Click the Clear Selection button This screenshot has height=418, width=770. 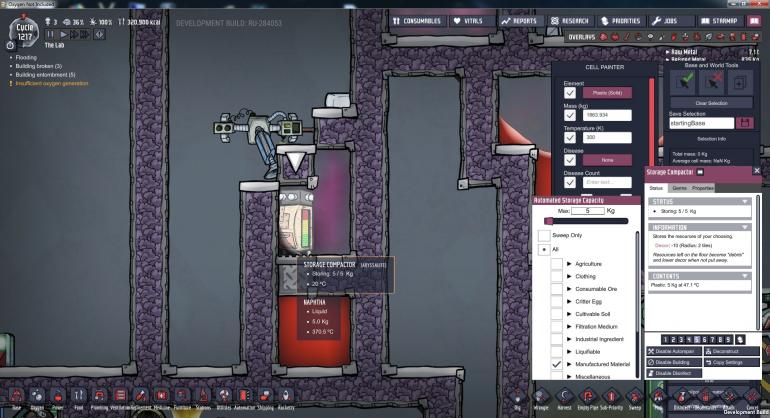click(711, 103)
